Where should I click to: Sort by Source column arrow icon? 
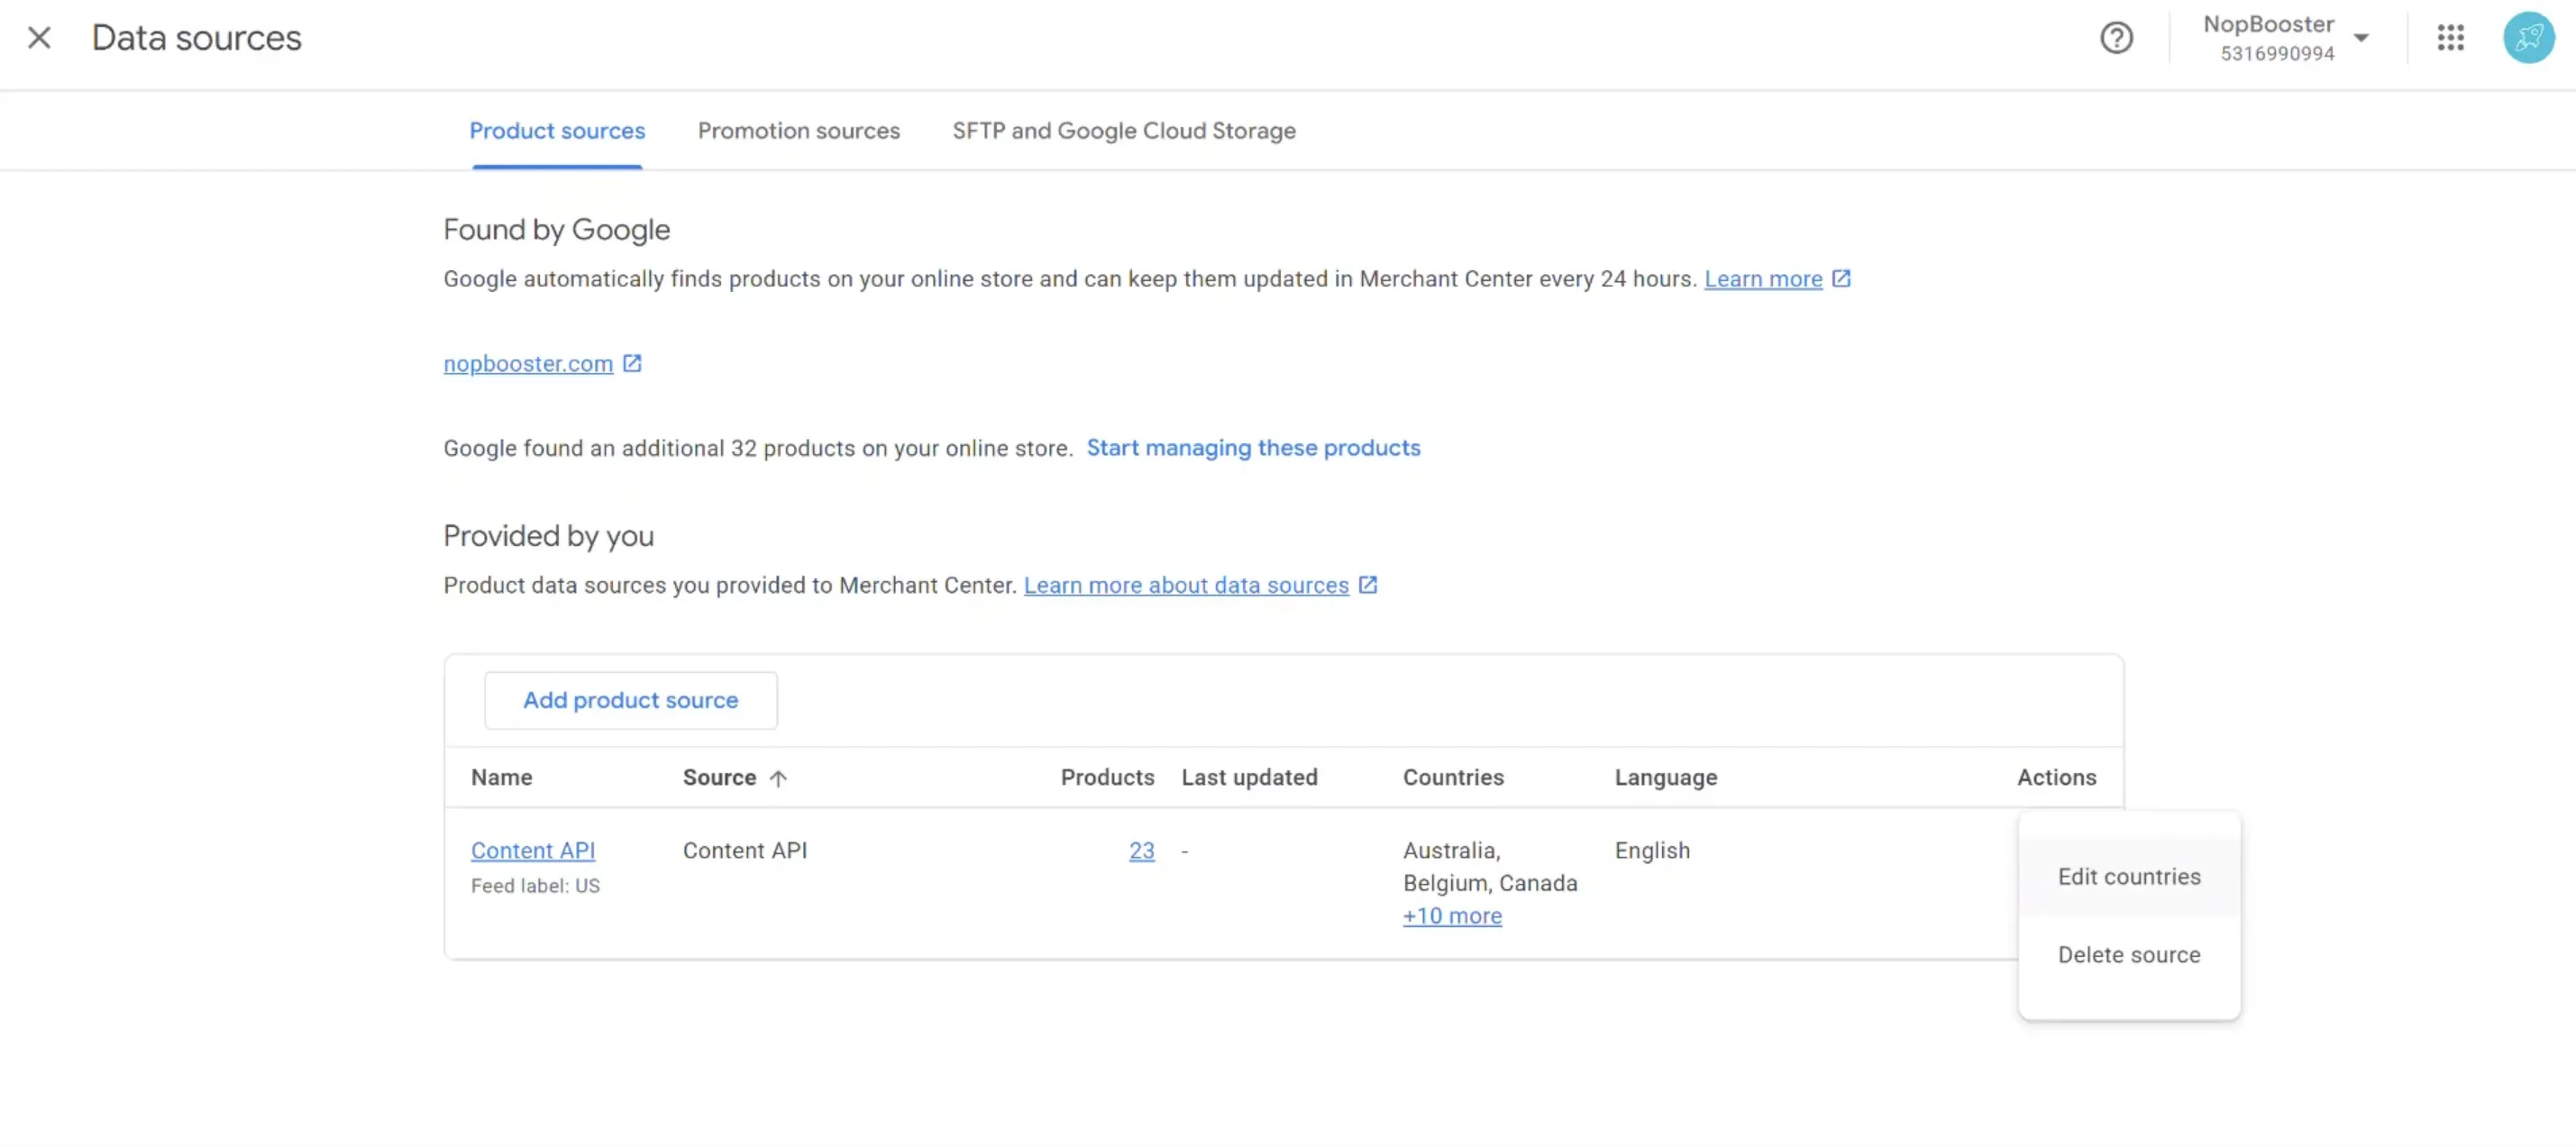pos(778,778)
